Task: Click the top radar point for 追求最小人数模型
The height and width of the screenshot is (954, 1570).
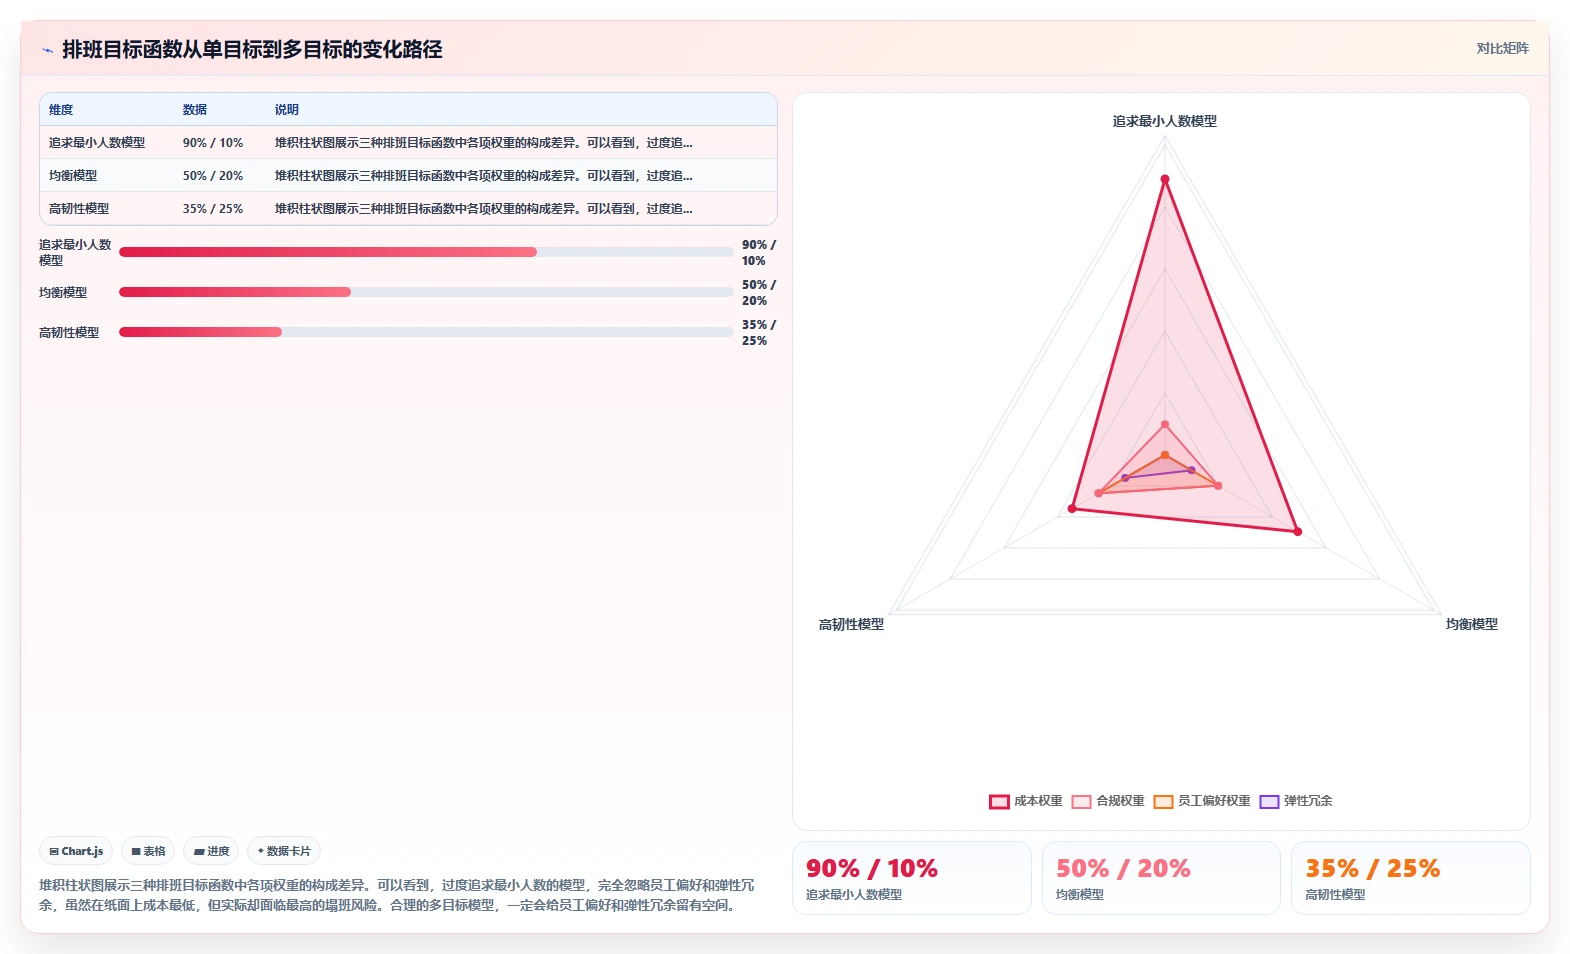Action: click(1164, 179)
